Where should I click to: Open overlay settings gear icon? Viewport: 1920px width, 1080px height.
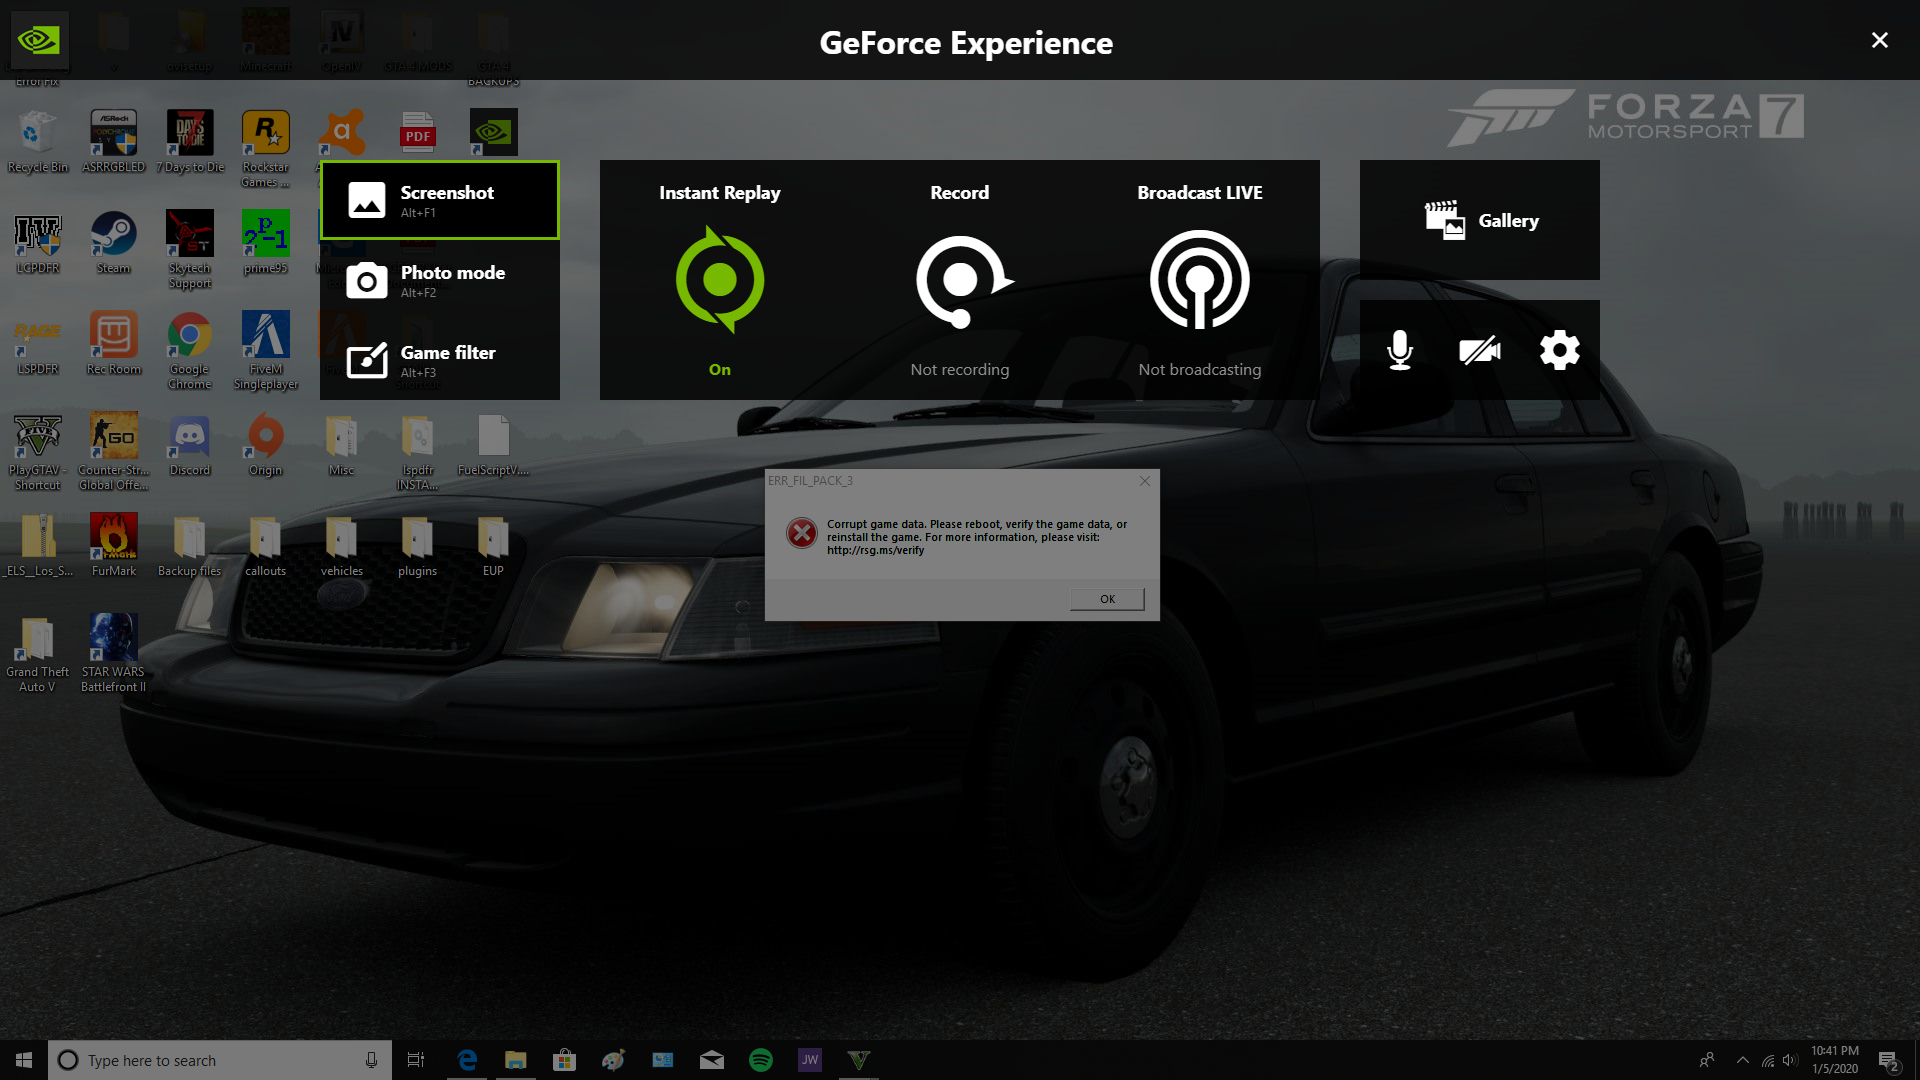(1560, 350)
